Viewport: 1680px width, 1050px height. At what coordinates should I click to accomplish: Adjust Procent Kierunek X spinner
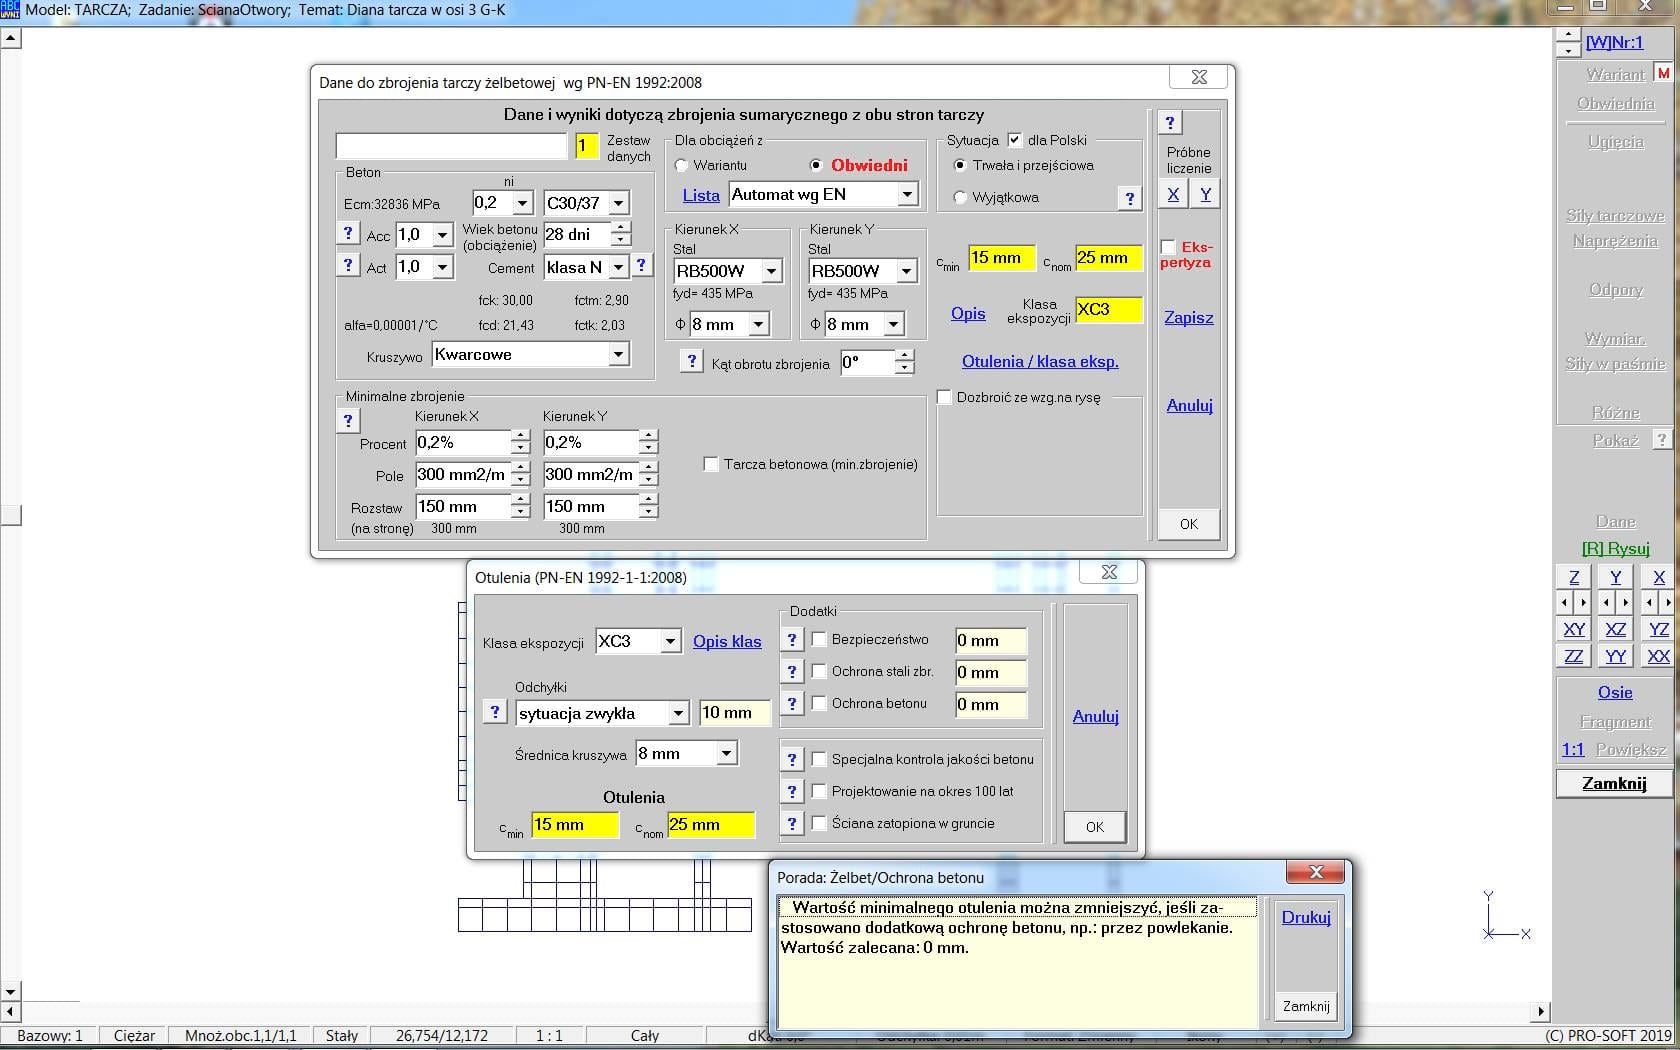tap(520, 442)
